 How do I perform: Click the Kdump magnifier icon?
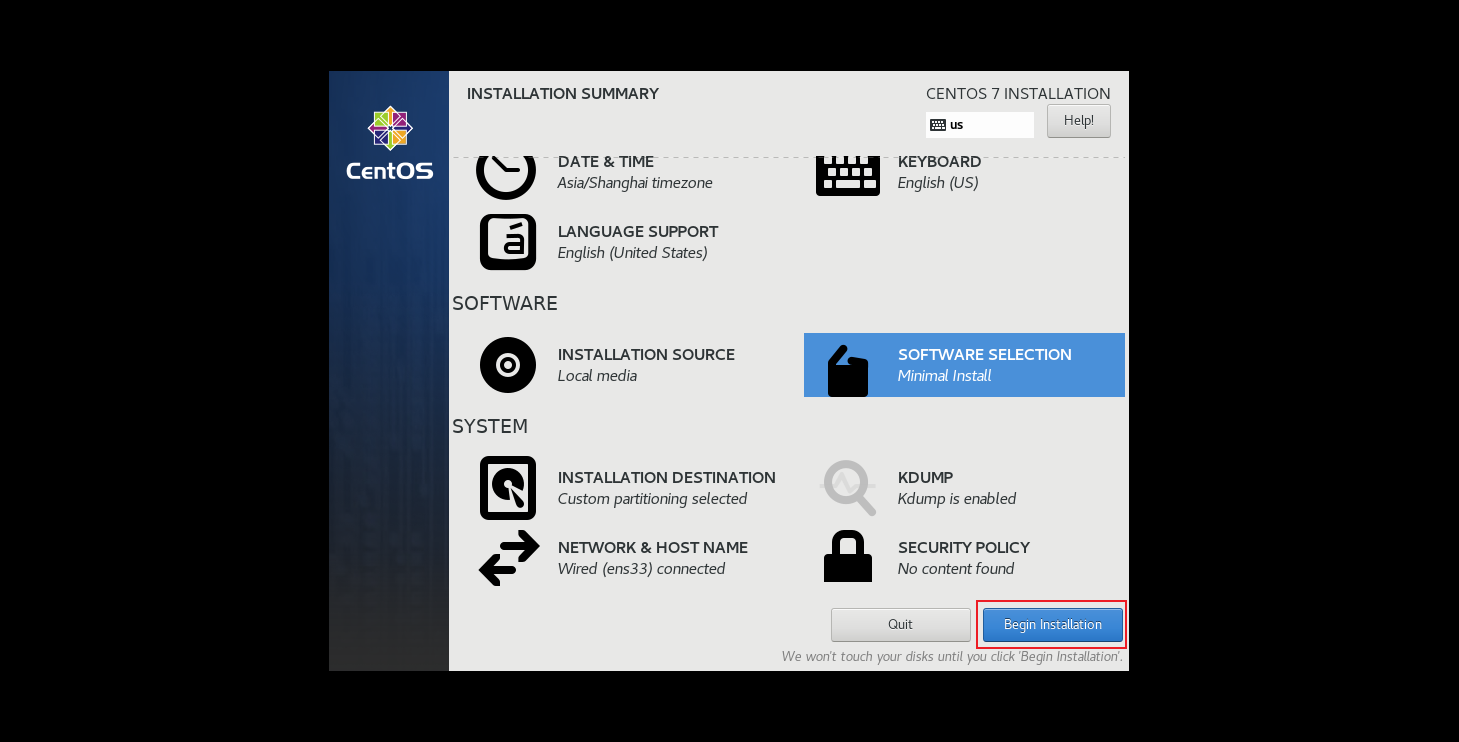(x=849, y=488)
